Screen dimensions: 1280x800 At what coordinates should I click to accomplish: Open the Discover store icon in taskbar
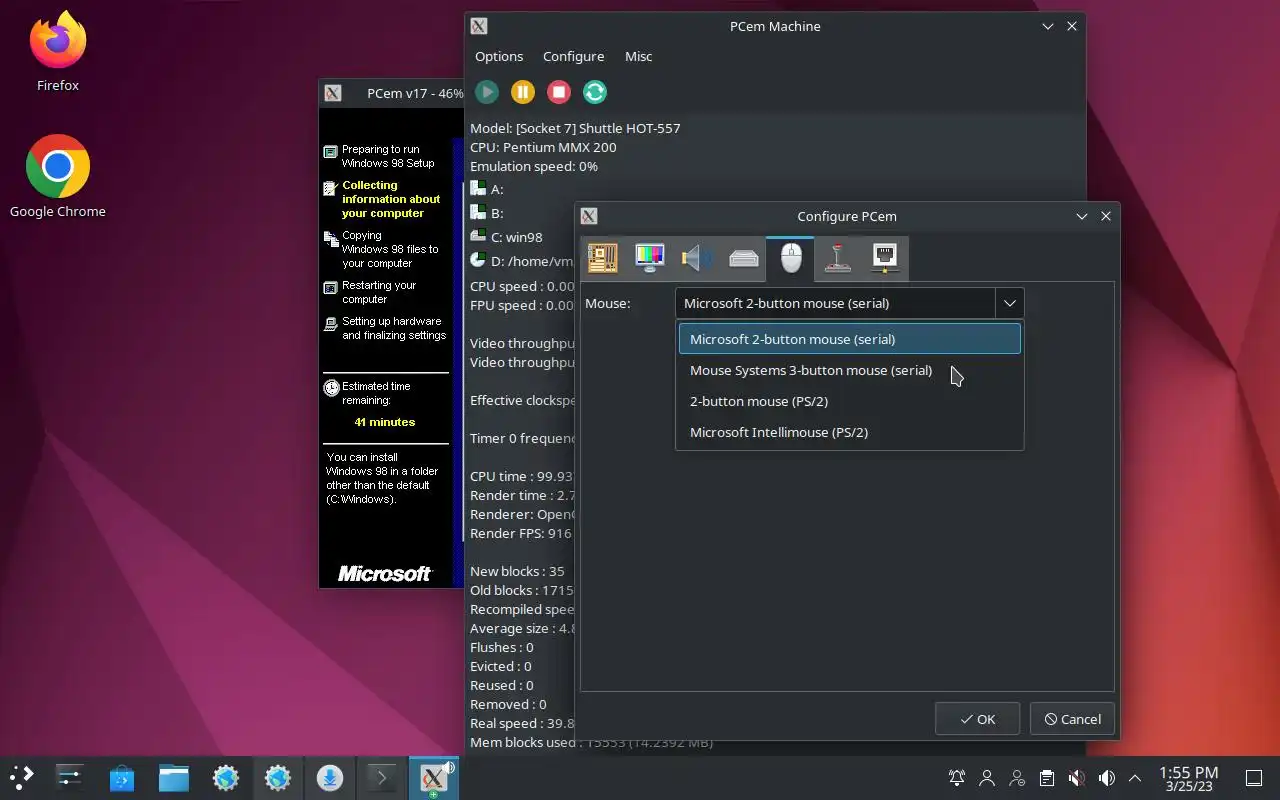tap(122, 777)
